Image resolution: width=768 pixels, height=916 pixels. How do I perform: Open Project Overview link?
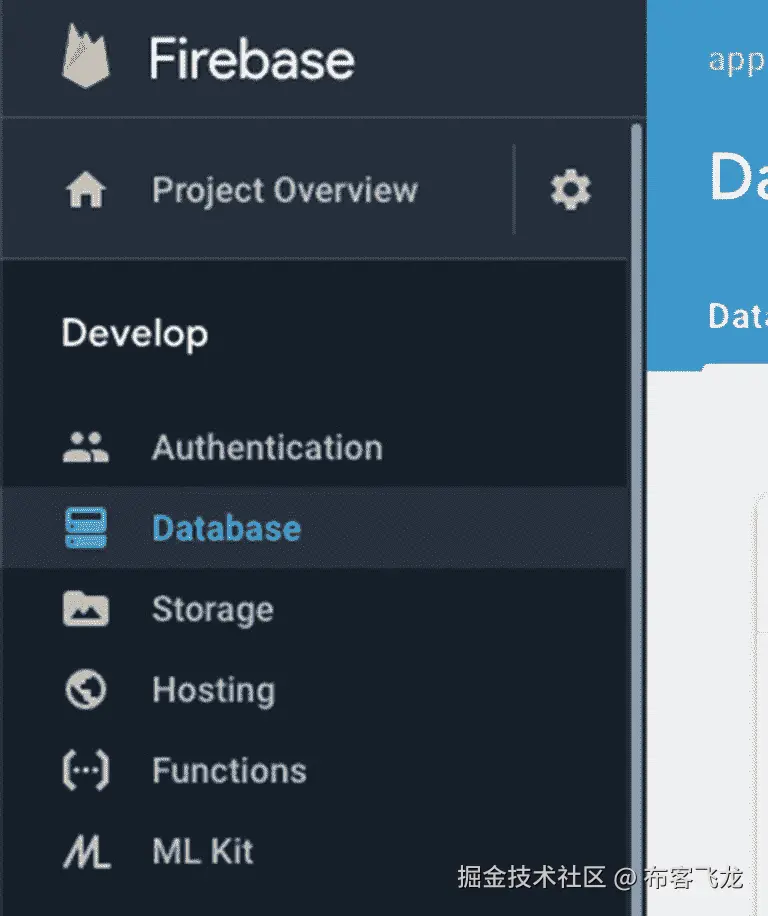pos(284,190)
